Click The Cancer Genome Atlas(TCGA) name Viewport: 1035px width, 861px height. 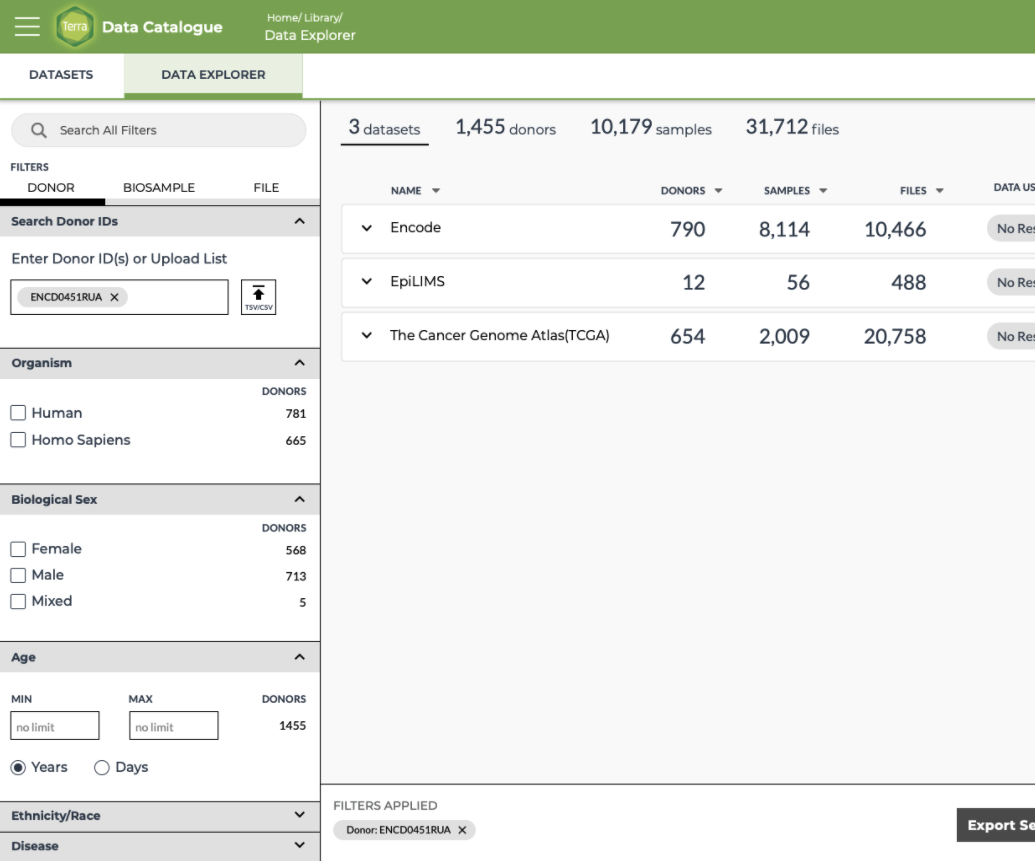pos(500,335)
